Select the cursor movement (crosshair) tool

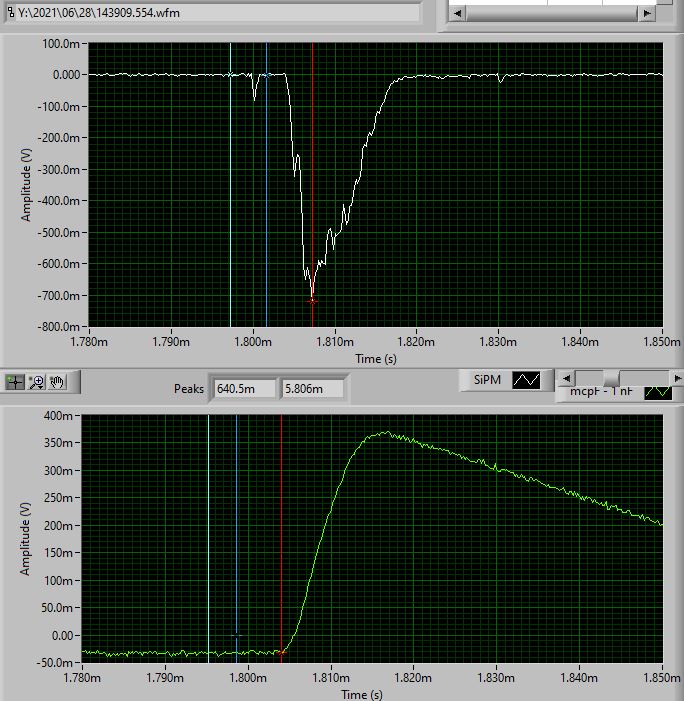15,382
